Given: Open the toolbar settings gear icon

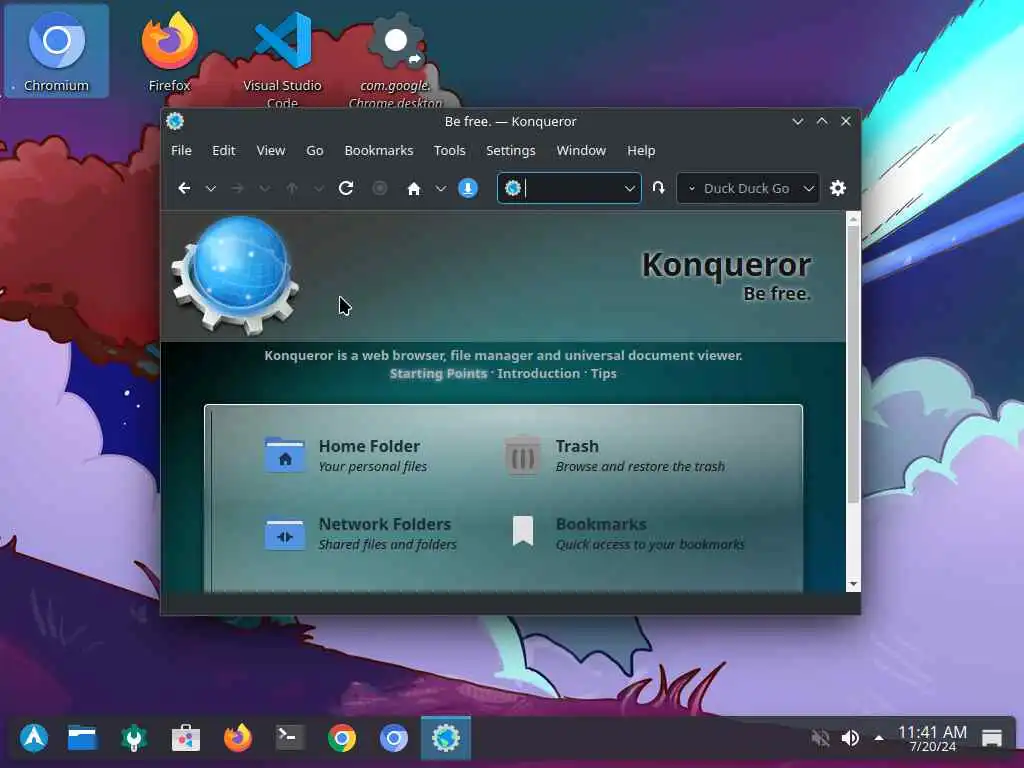Looking at the screenshot, I should click(838, 189).
